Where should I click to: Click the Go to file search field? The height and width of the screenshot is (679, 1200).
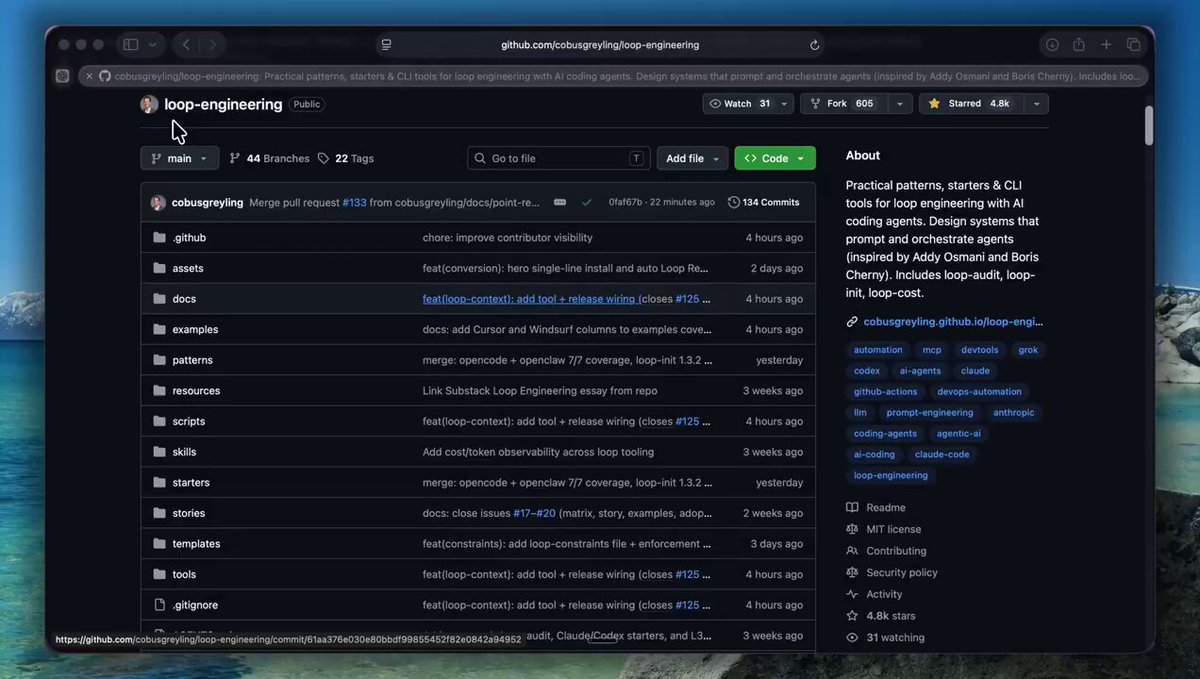tap(559, 158)
